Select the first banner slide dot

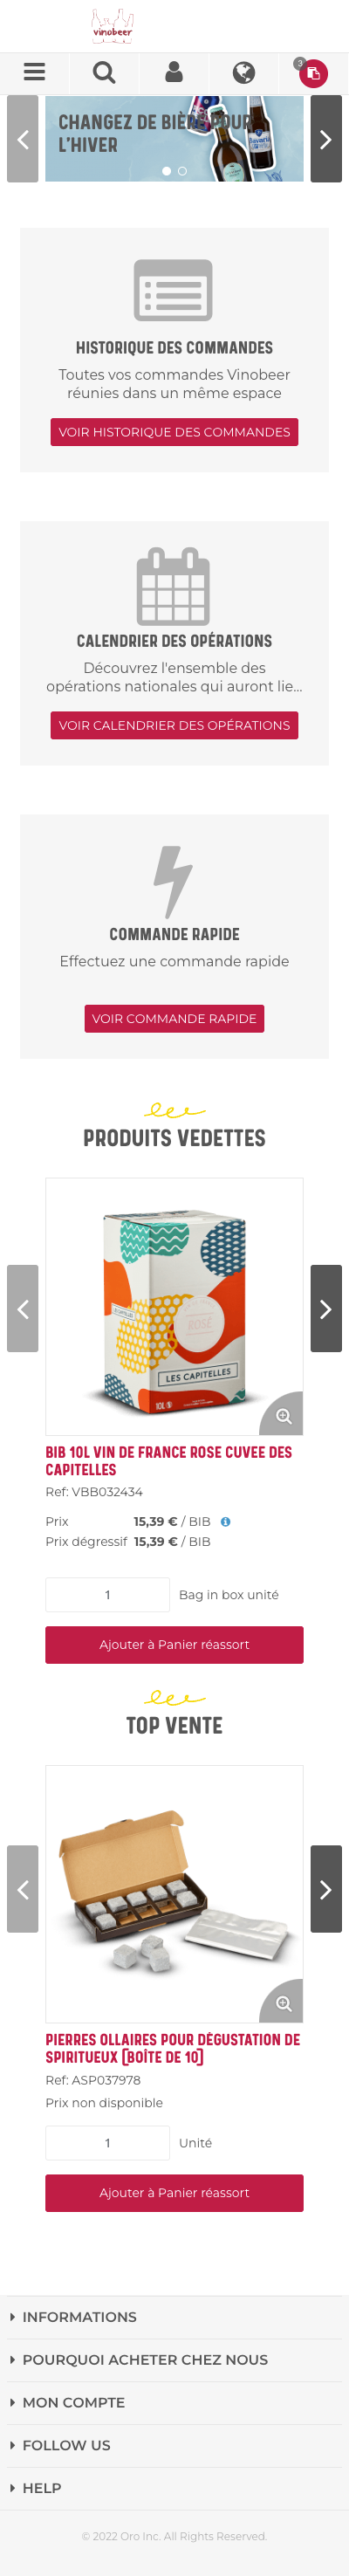click(166, 171)
